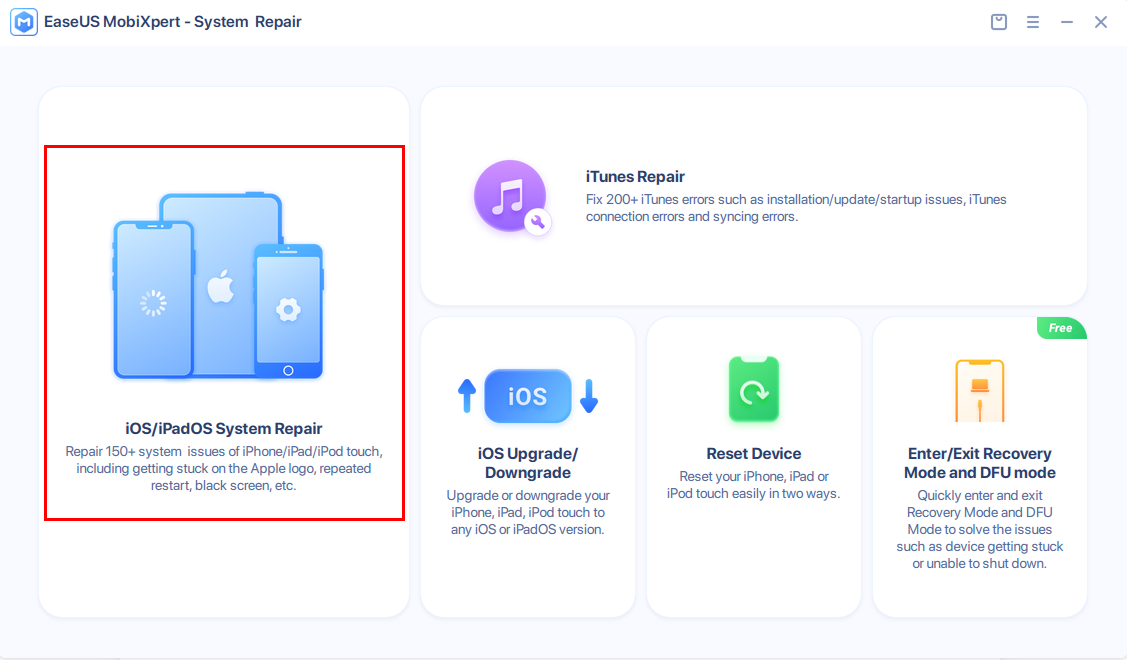The width and height of the screenshot is (1127, 660).
Task: Minimize the MobiXpert window
Action: click(1067, 22)
